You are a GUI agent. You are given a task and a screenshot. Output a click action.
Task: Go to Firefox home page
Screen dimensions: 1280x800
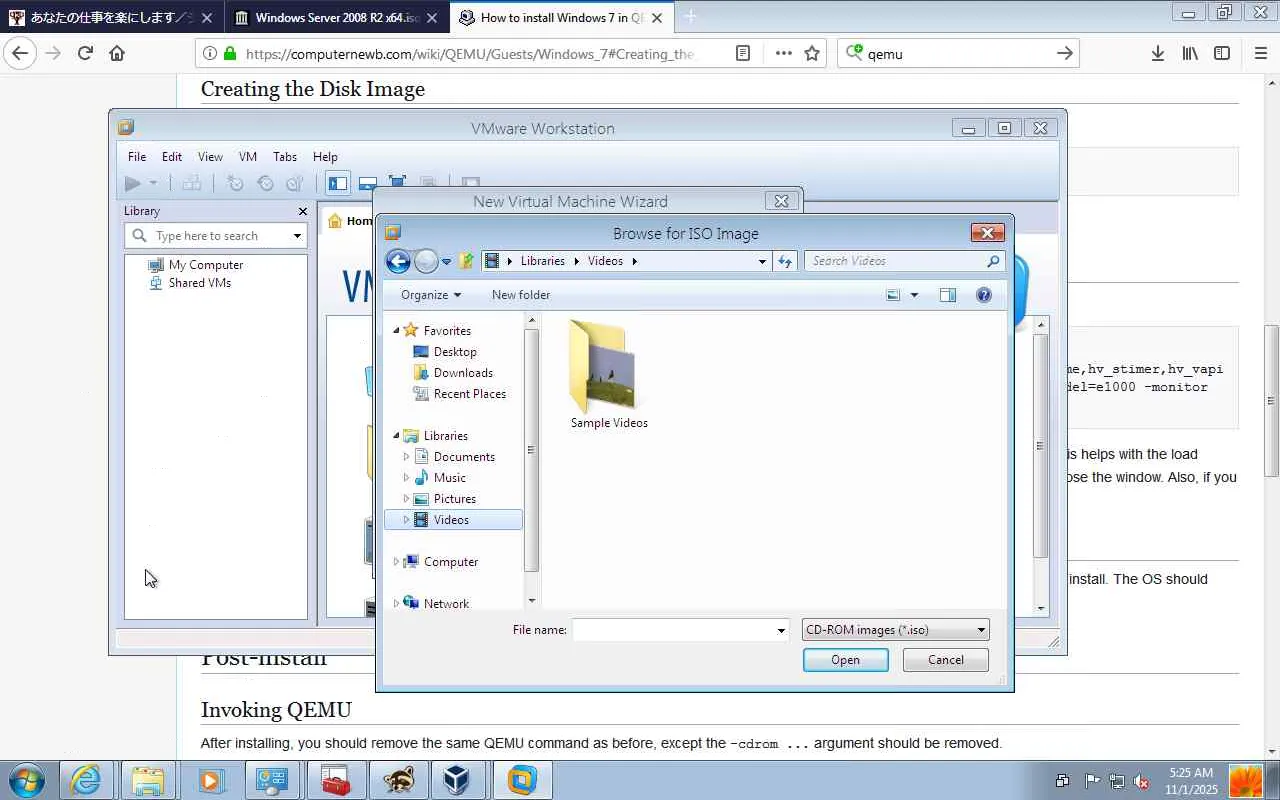(117, 53)
